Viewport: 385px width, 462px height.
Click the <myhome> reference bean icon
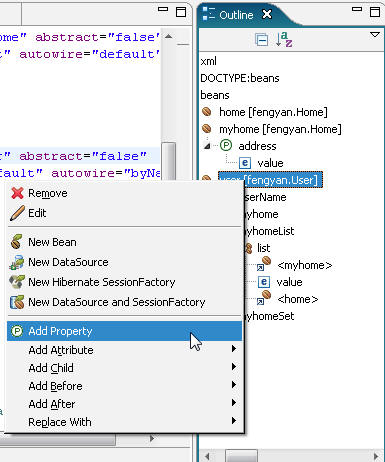264,263
